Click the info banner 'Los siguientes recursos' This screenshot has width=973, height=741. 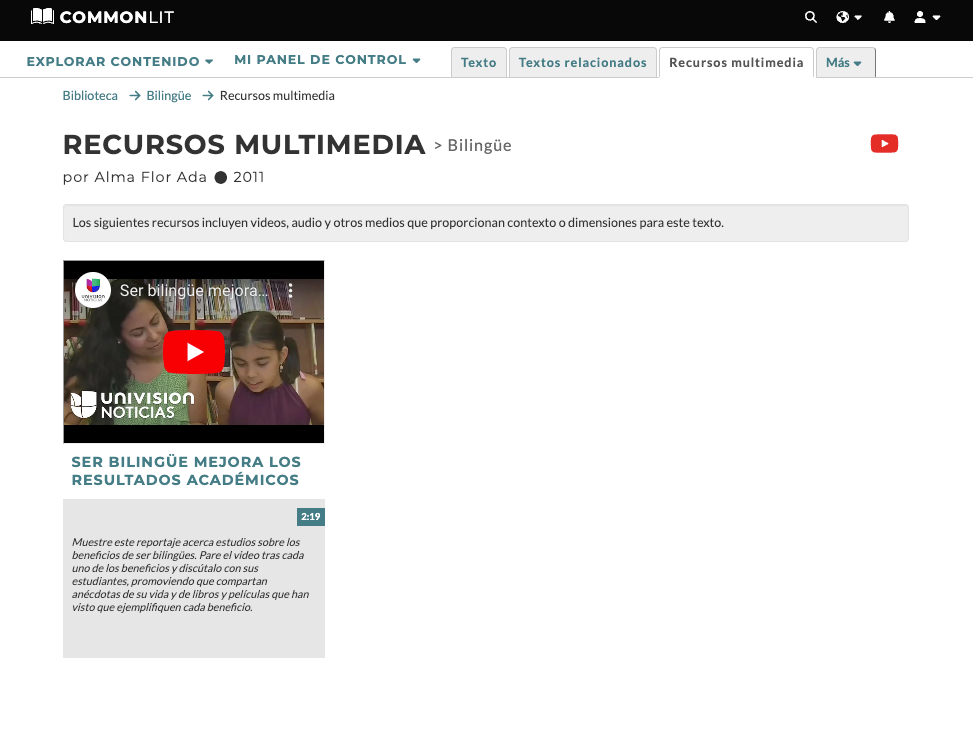point(486,223)
